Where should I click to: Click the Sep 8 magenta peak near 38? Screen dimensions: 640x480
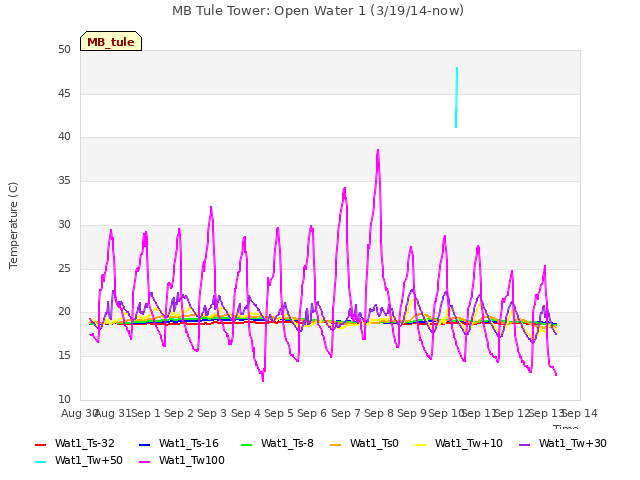point(378,151)
